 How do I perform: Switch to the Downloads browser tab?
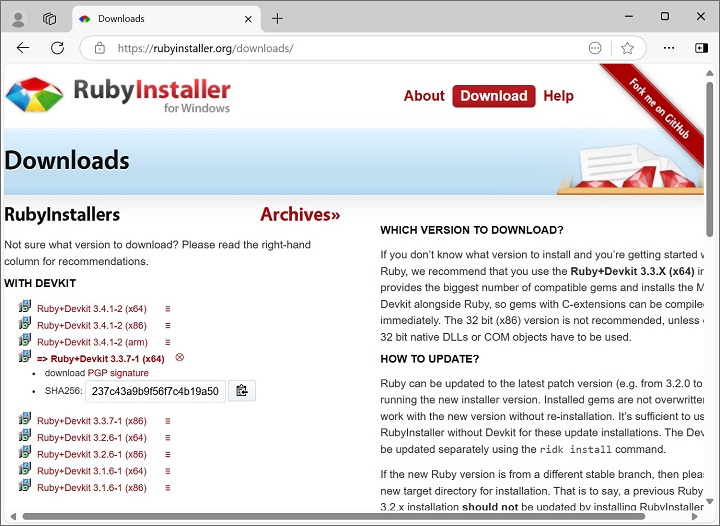[166, 19]
